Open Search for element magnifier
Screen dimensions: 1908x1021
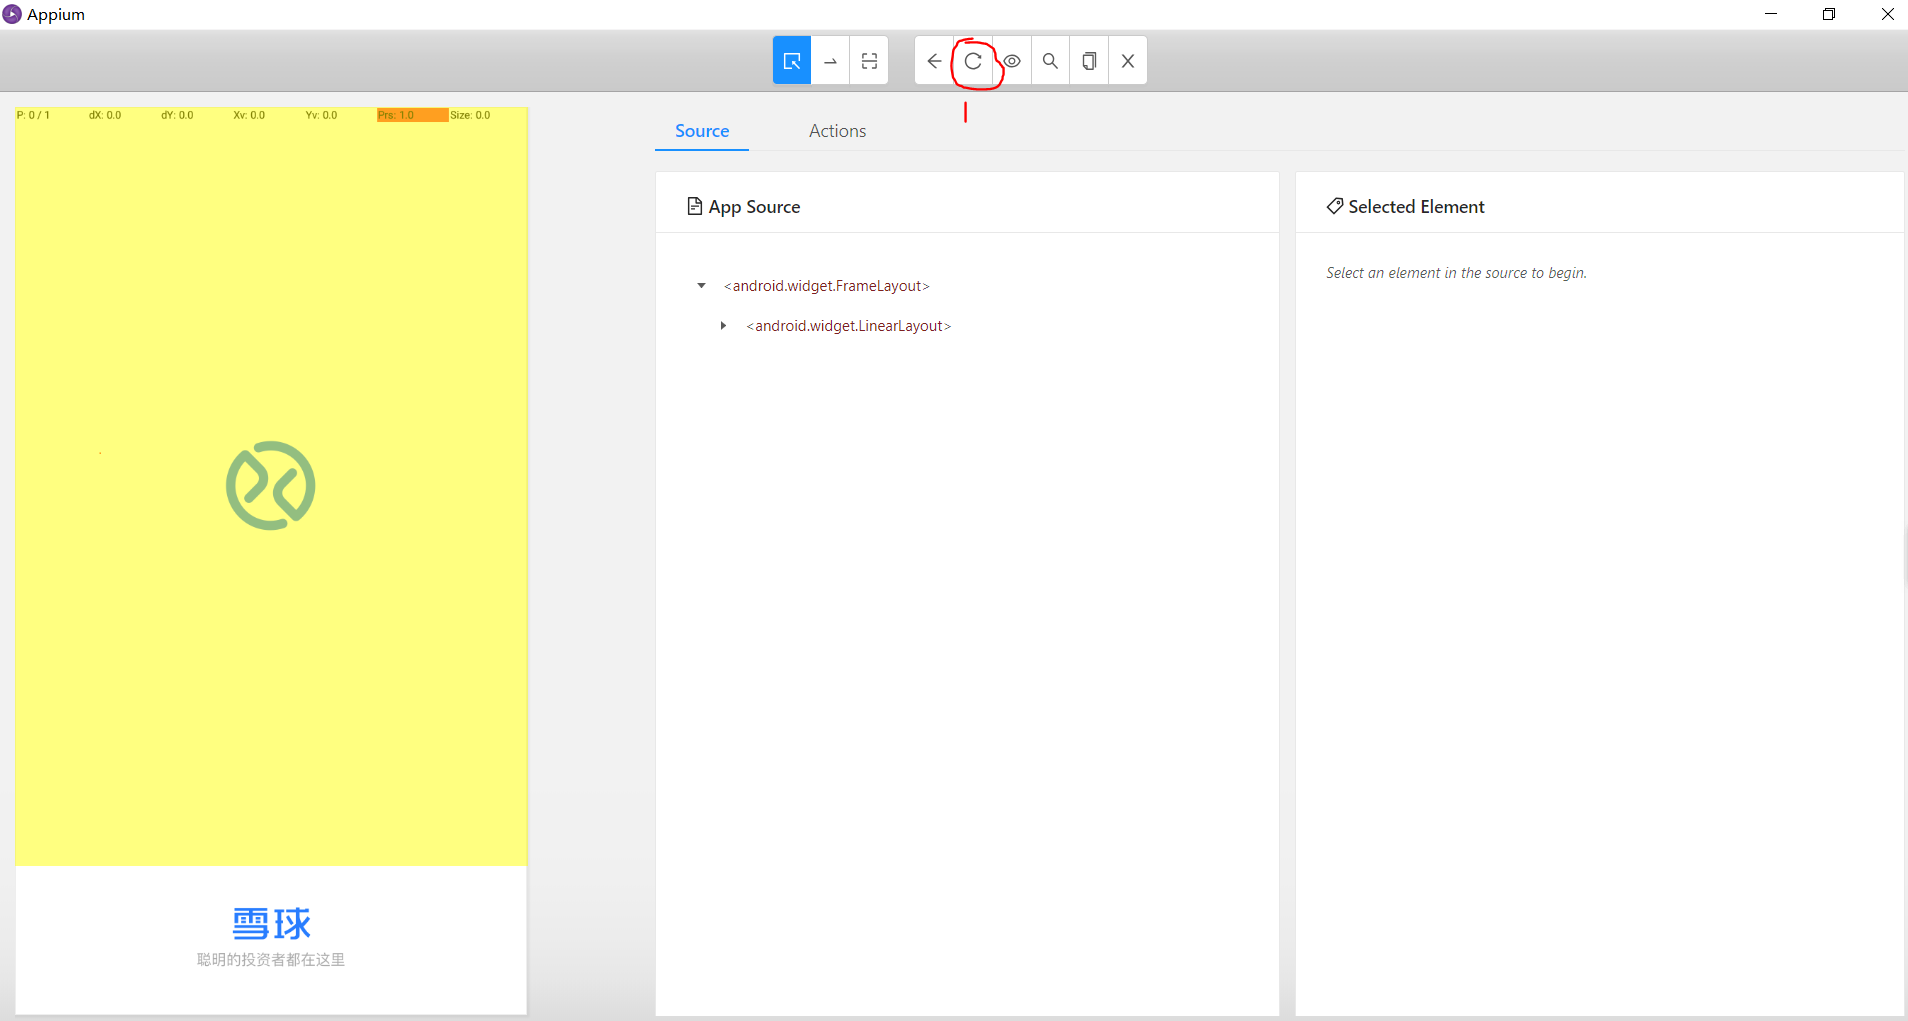[1050, 61]
